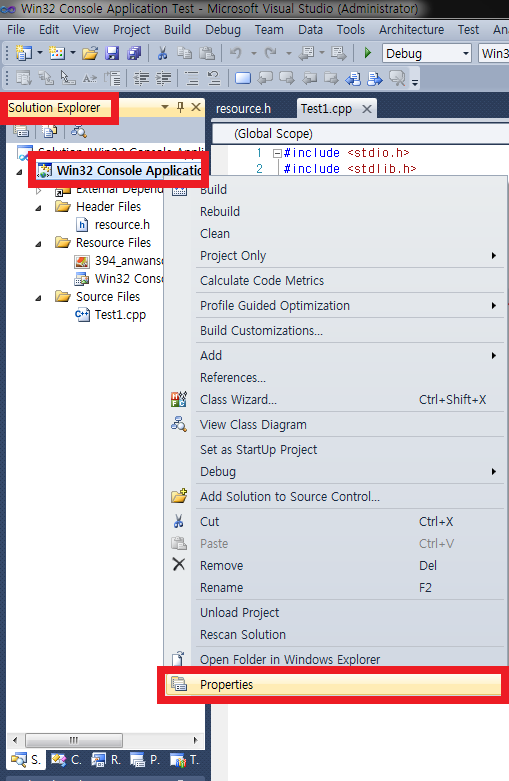Collapse the Source Files folder
The width and height of the screenshot is (509, 781).
coord(38,298)
